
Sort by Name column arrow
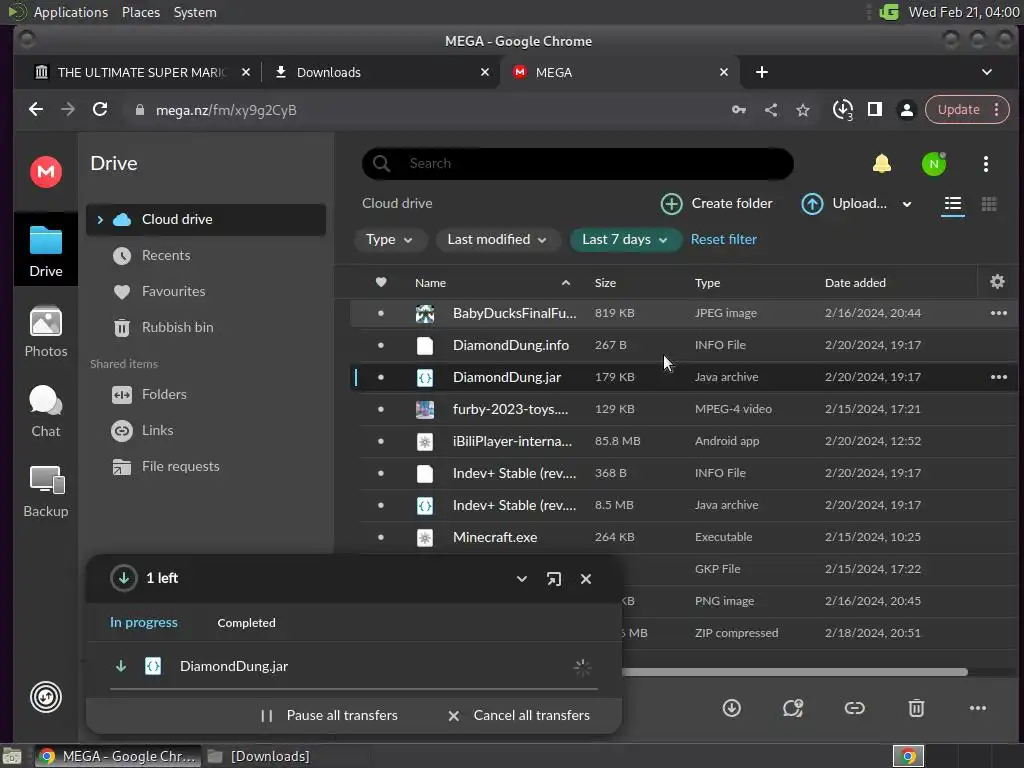pyautogui.click(x=566, y=283)
